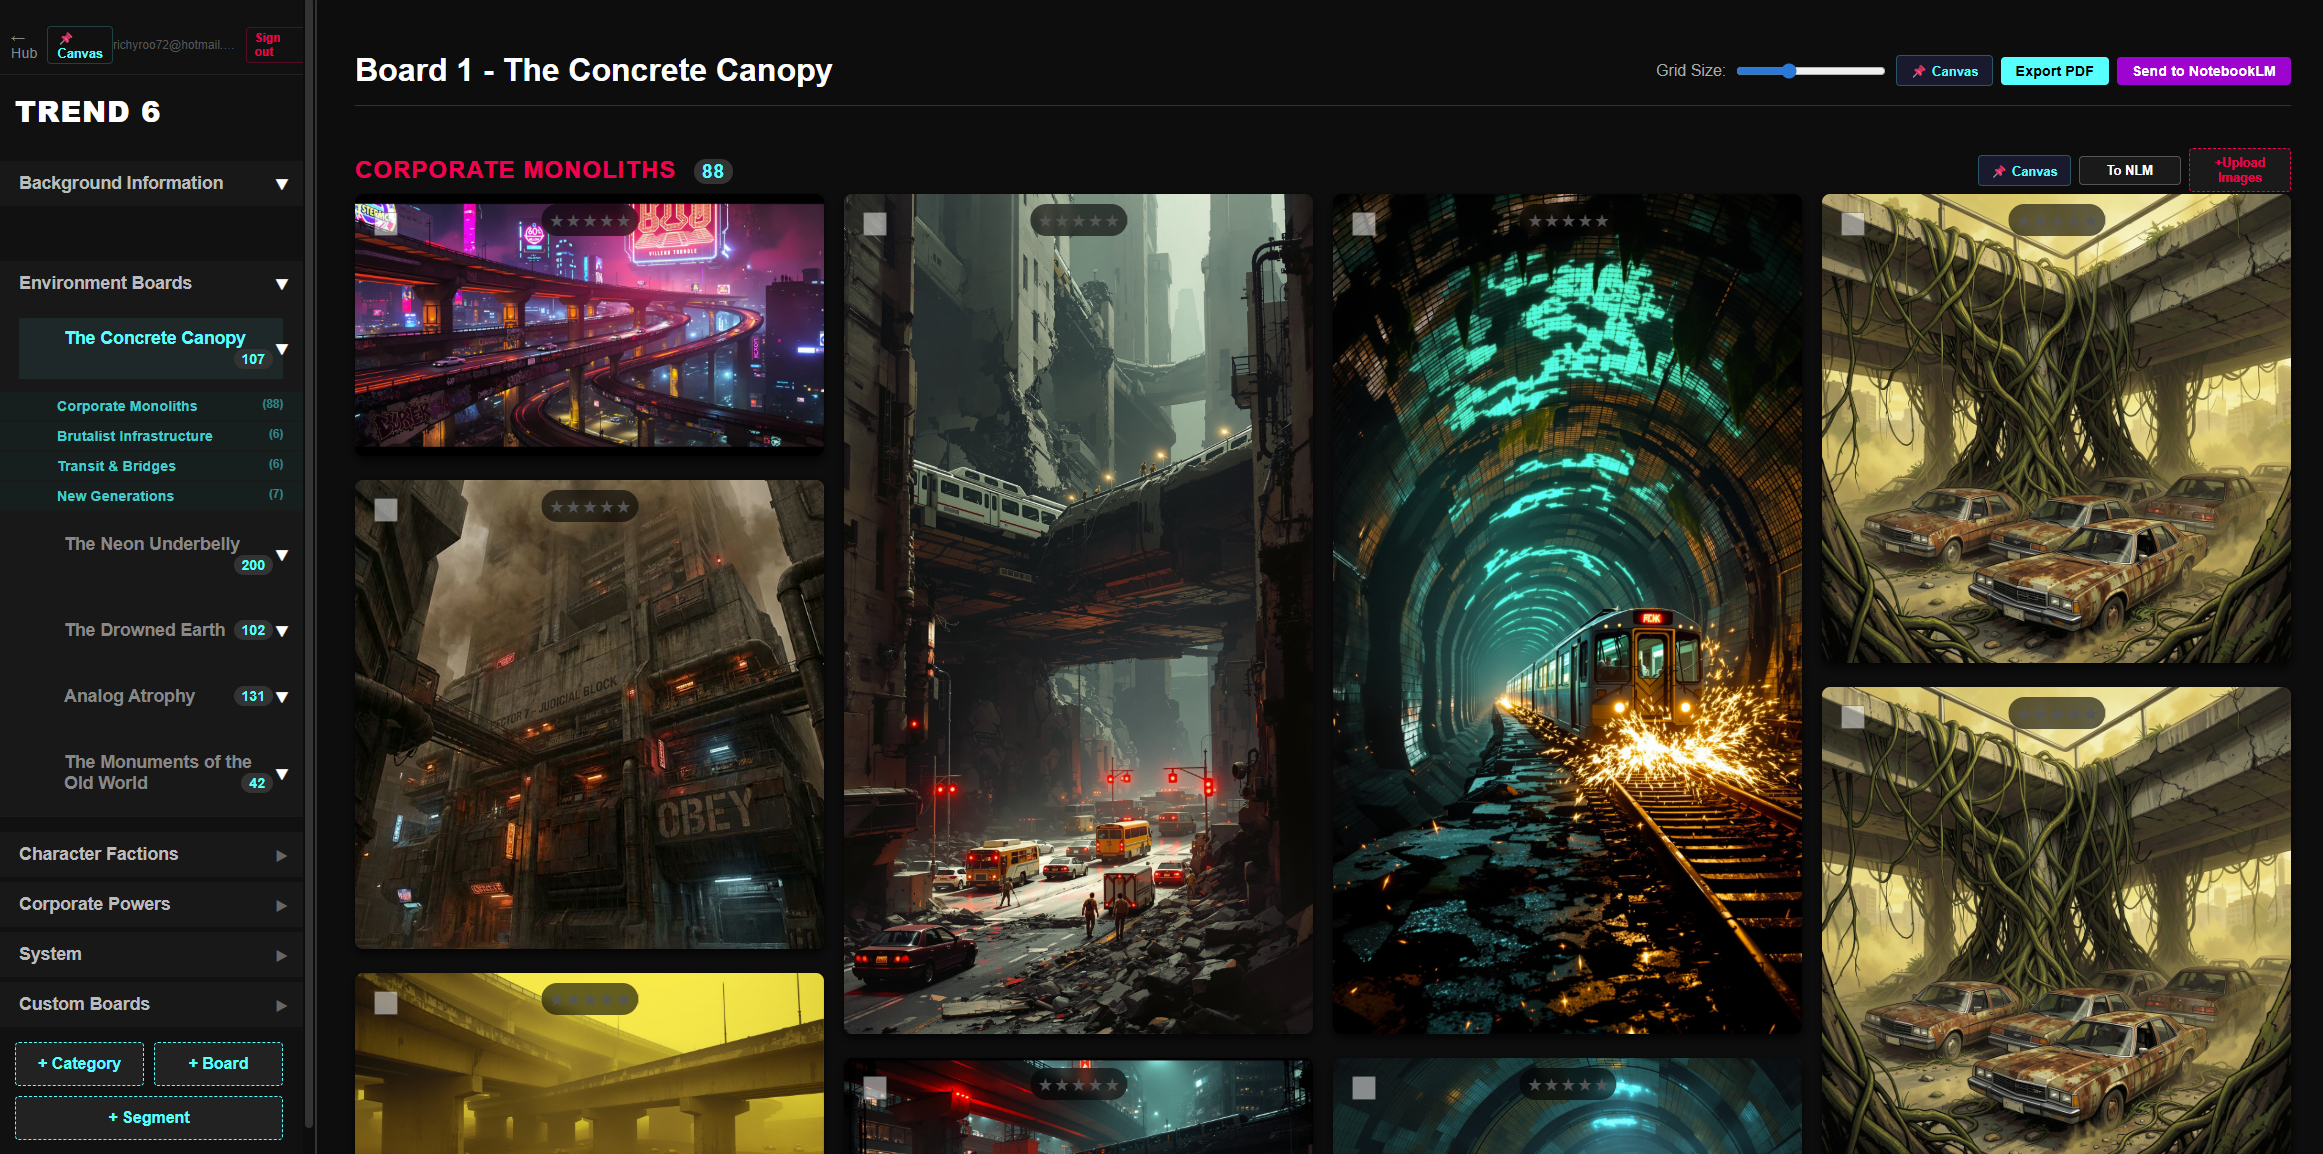Collapse the Environment Boards section
Screen dimensions: 2323x1154
[x=281, y=284]
